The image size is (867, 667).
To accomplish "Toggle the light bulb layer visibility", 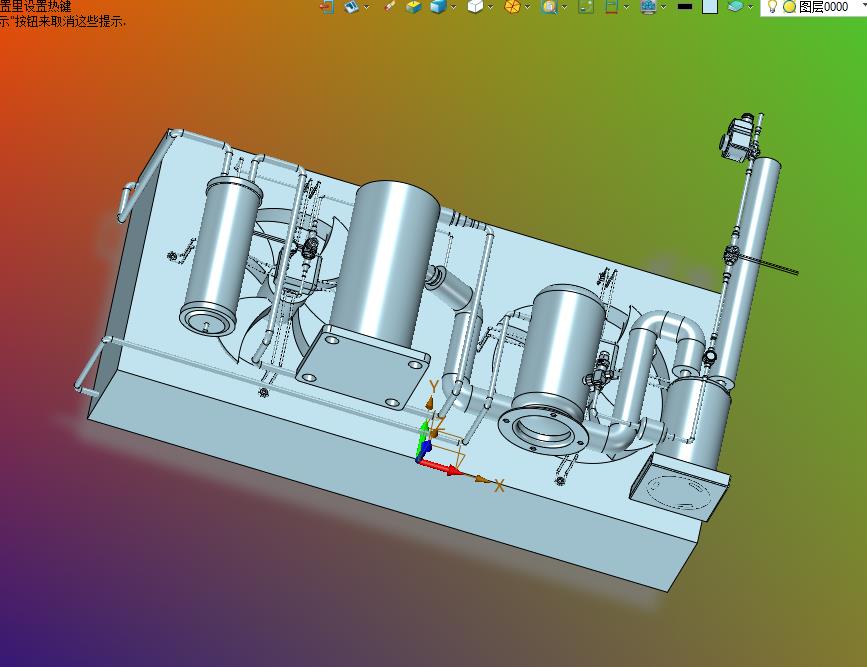I will pos(772,7).
